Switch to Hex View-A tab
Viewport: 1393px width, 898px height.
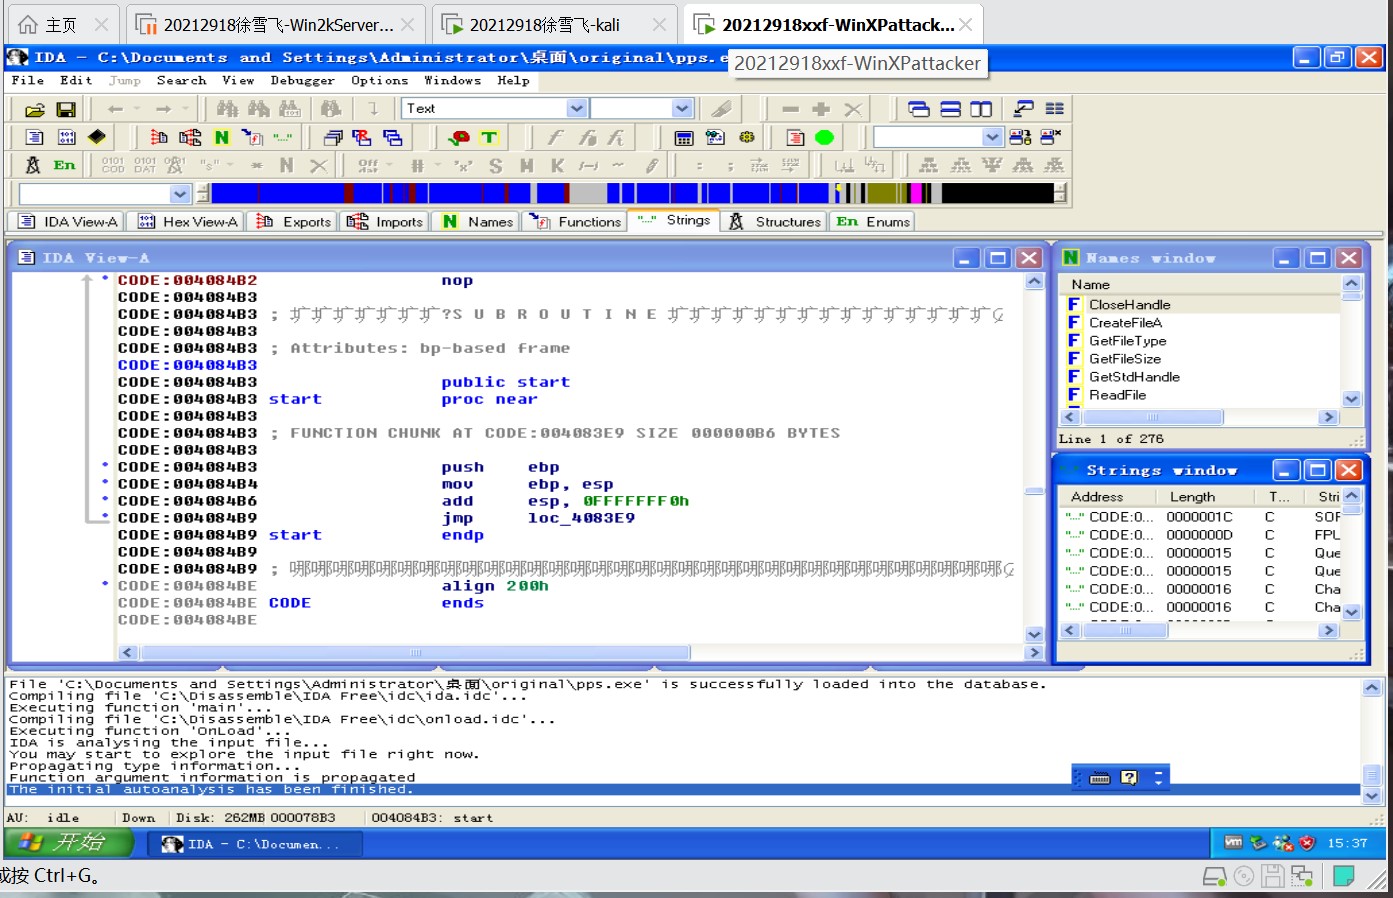(187, 222)
